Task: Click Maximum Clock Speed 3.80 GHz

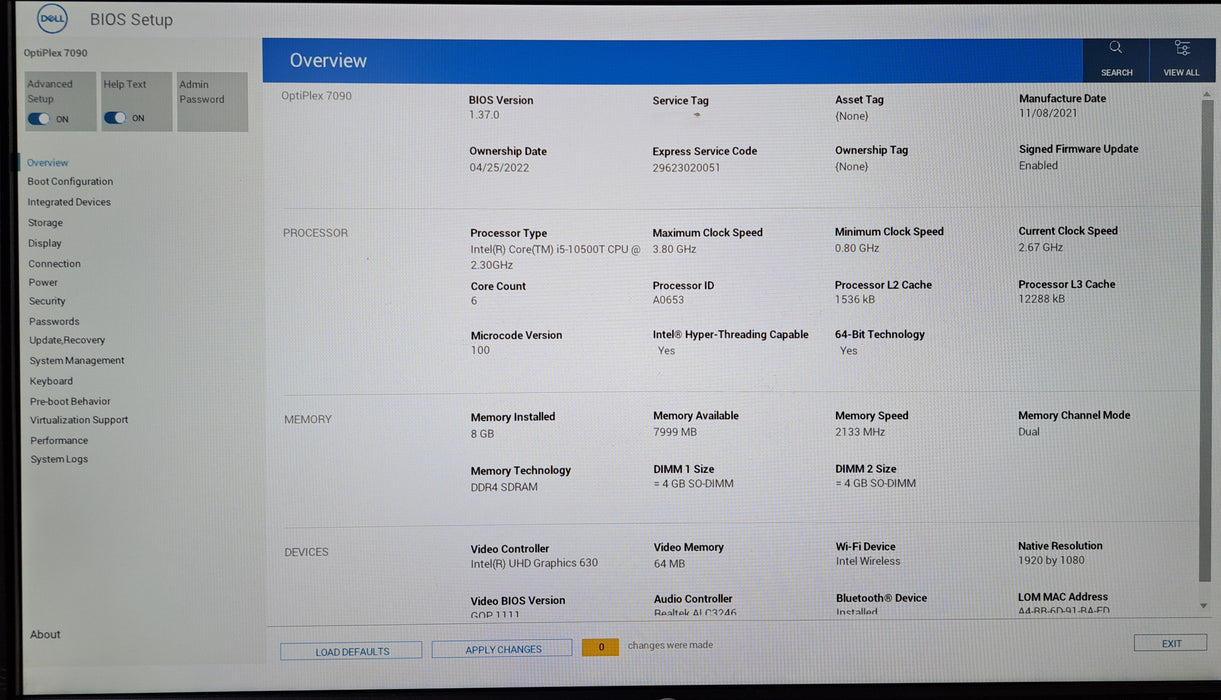Action: 674,249
